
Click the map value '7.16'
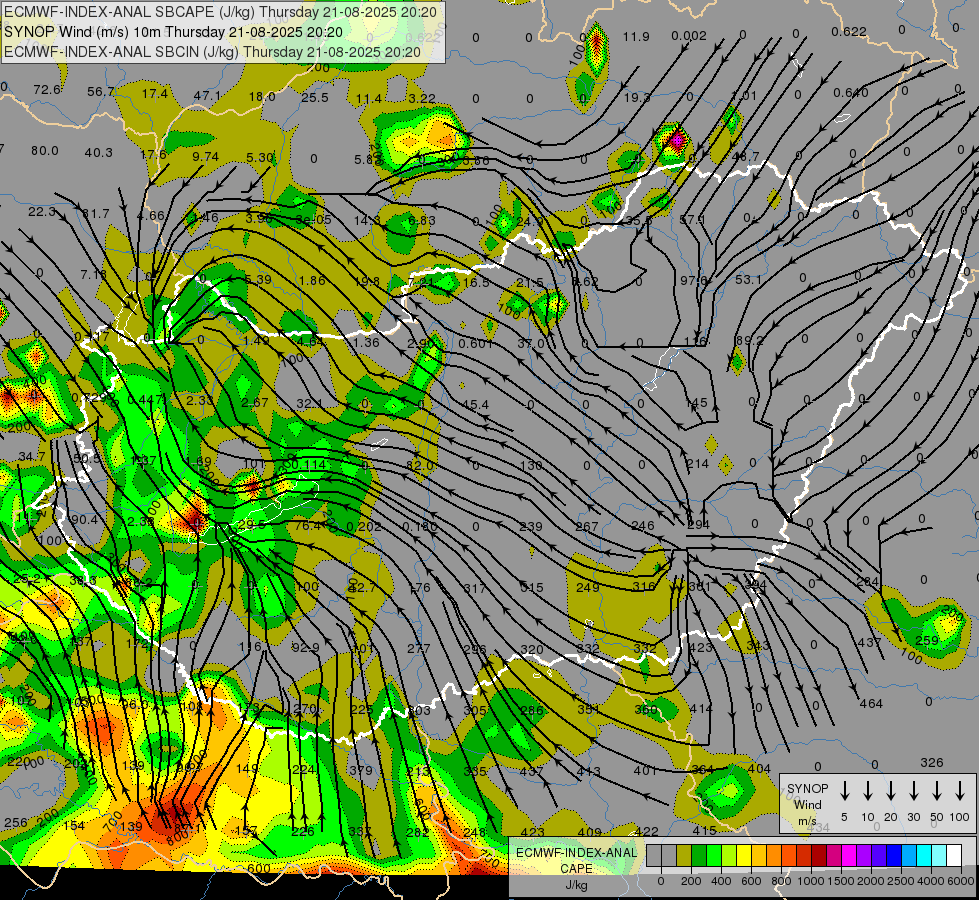click(94, 274)
